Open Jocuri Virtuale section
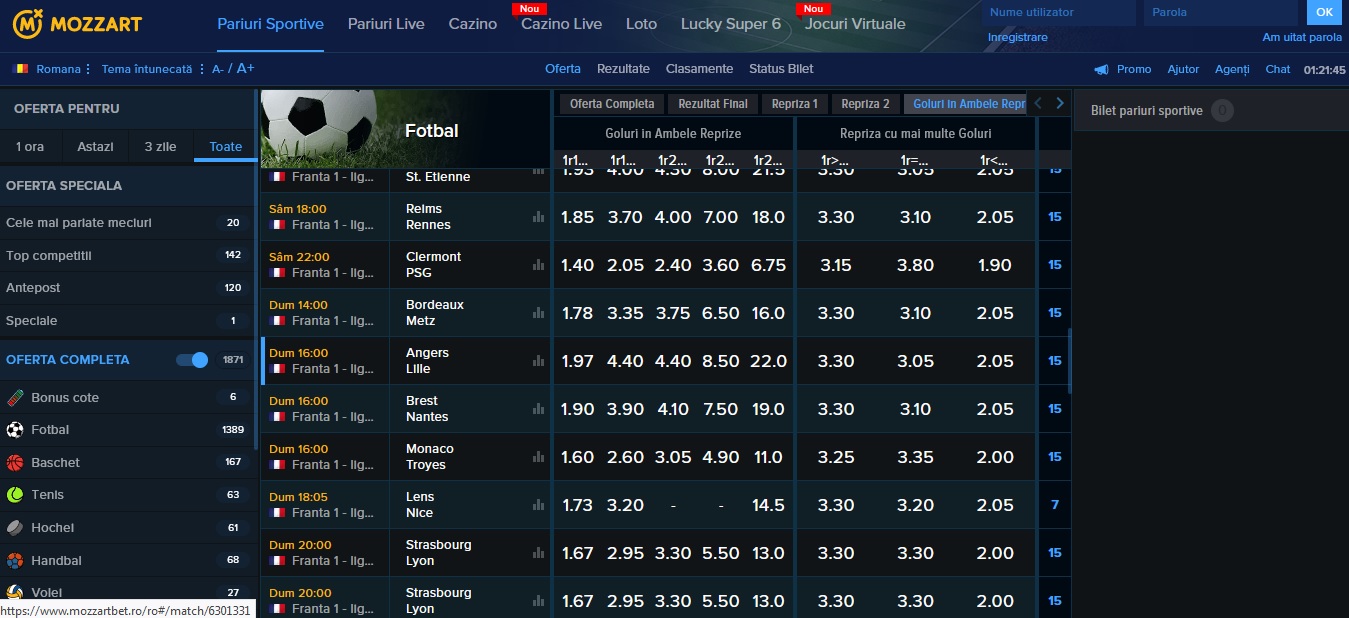The image size is (1349, 618). [855, 24]
